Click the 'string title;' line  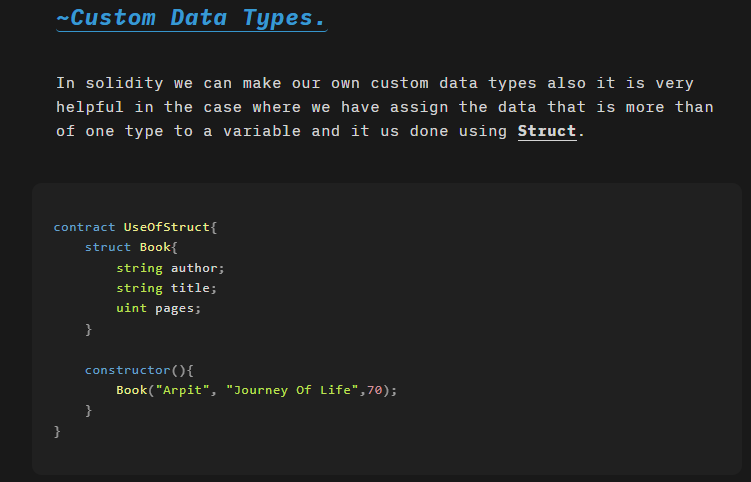pyautogui.click(x=166, y=288)
